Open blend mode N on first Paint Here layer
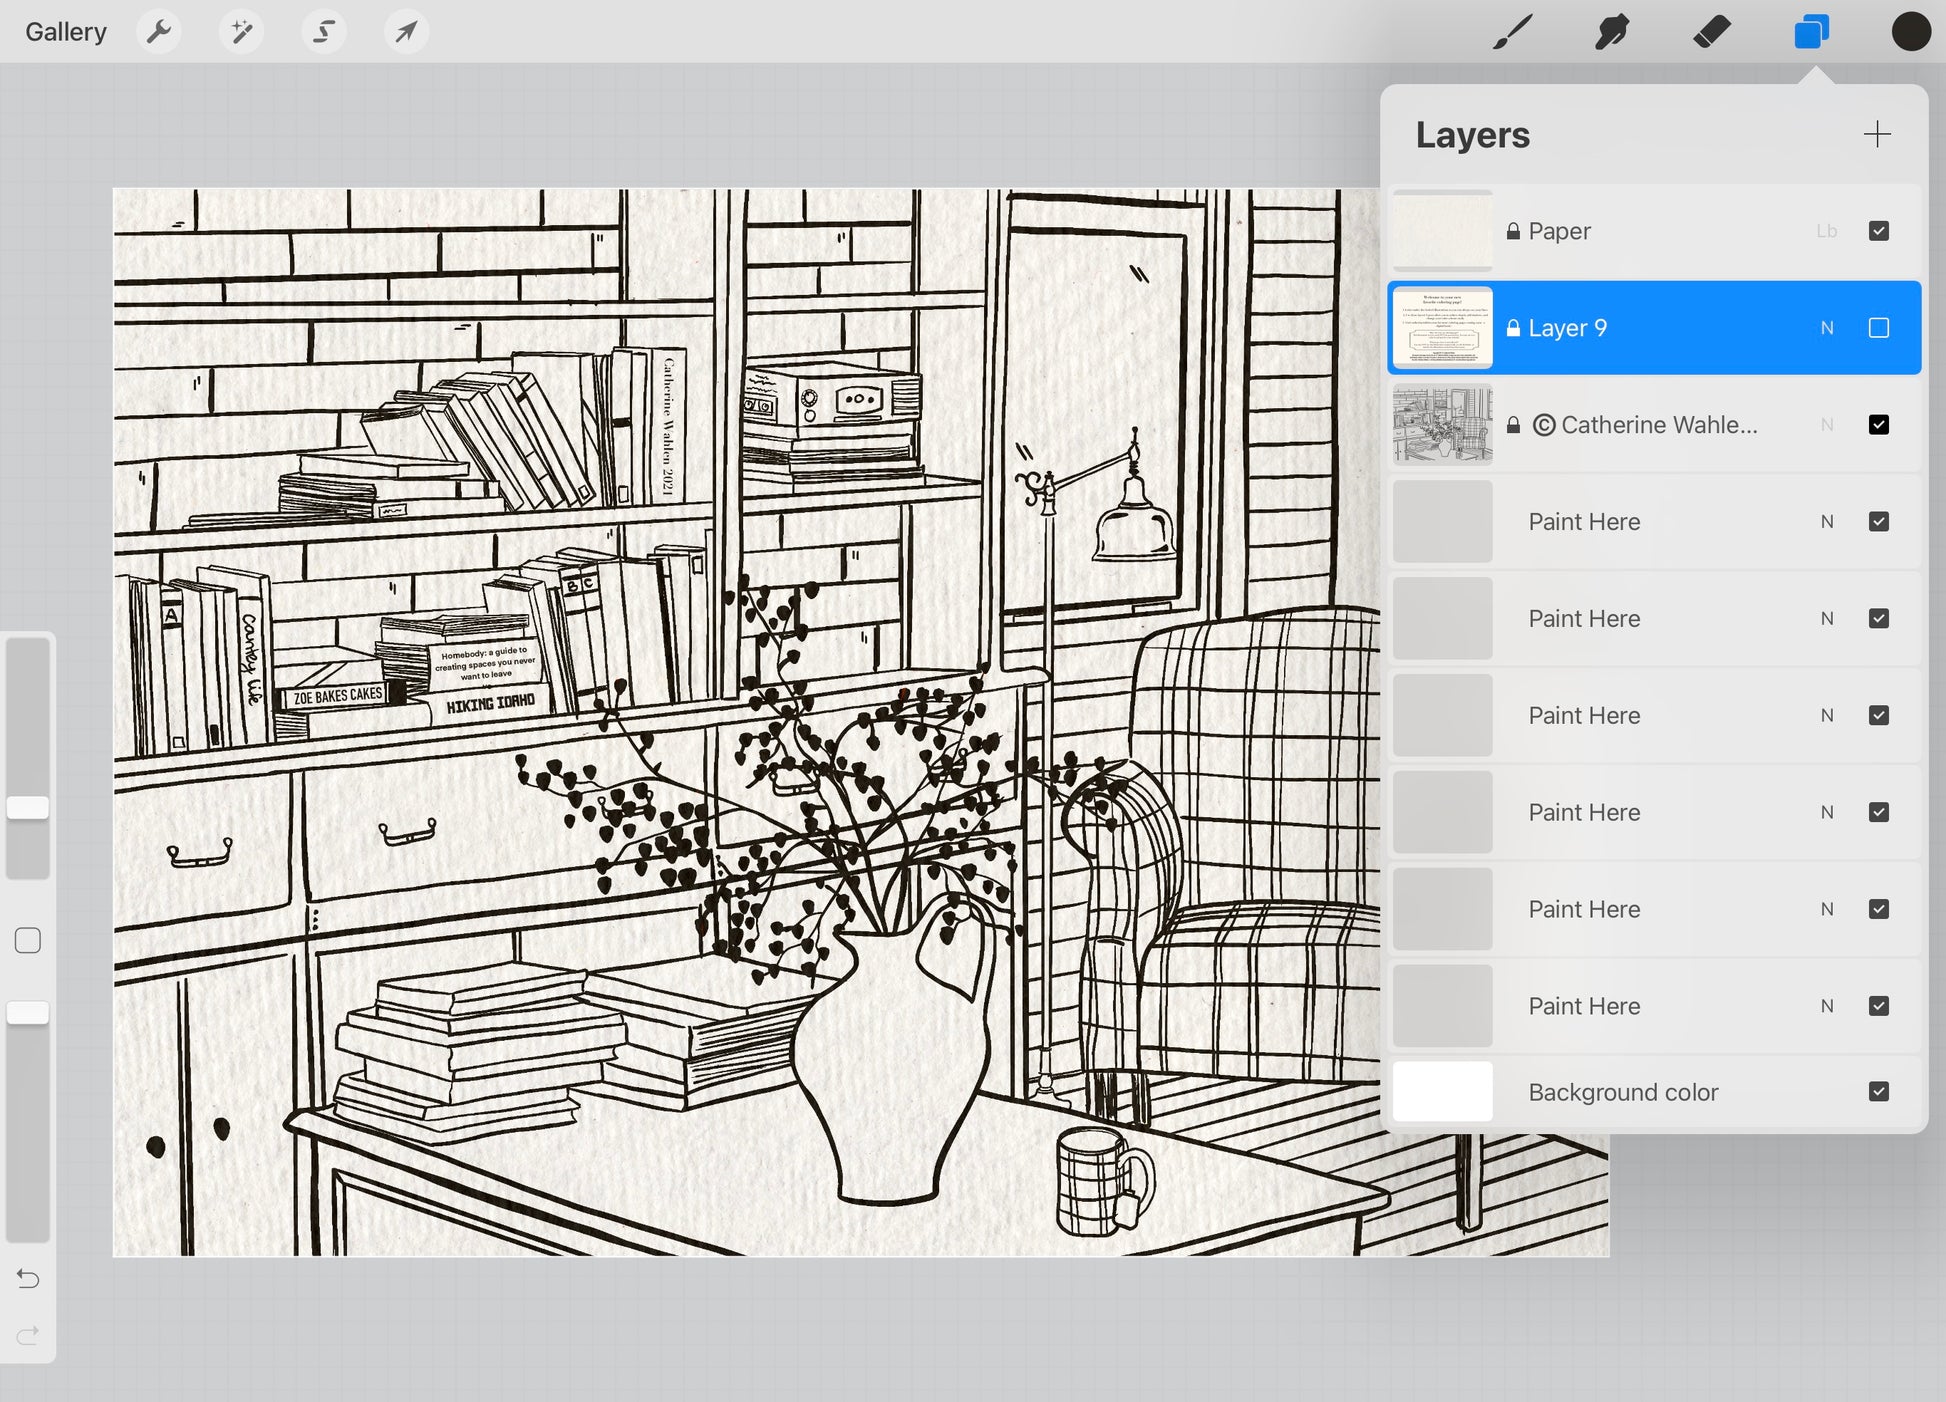 [x=1827, y=522]
